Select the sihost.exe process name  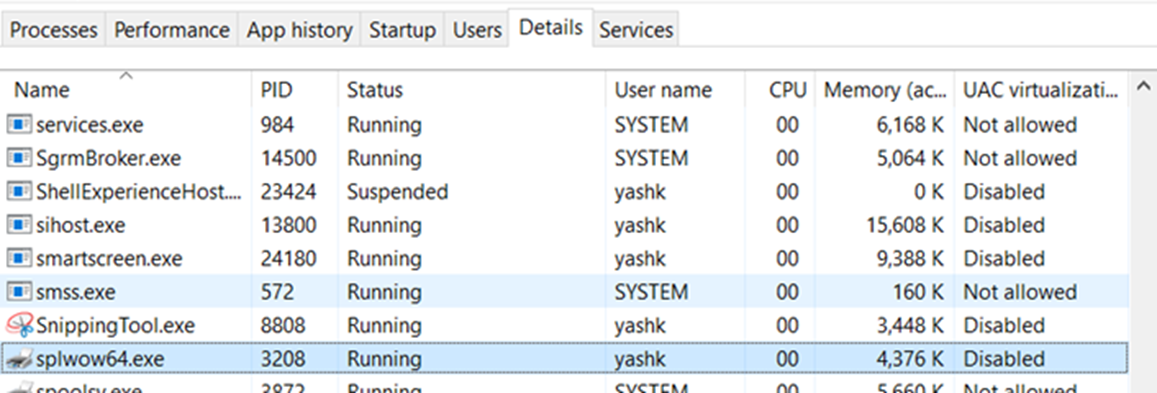[x=81, y=225]
